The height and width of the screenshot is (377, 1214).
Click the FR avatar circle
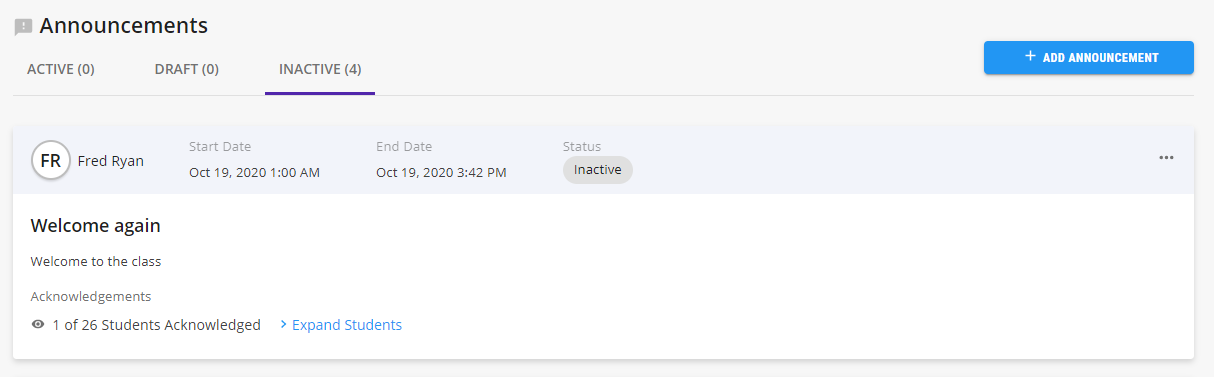(x=51, y=161)
